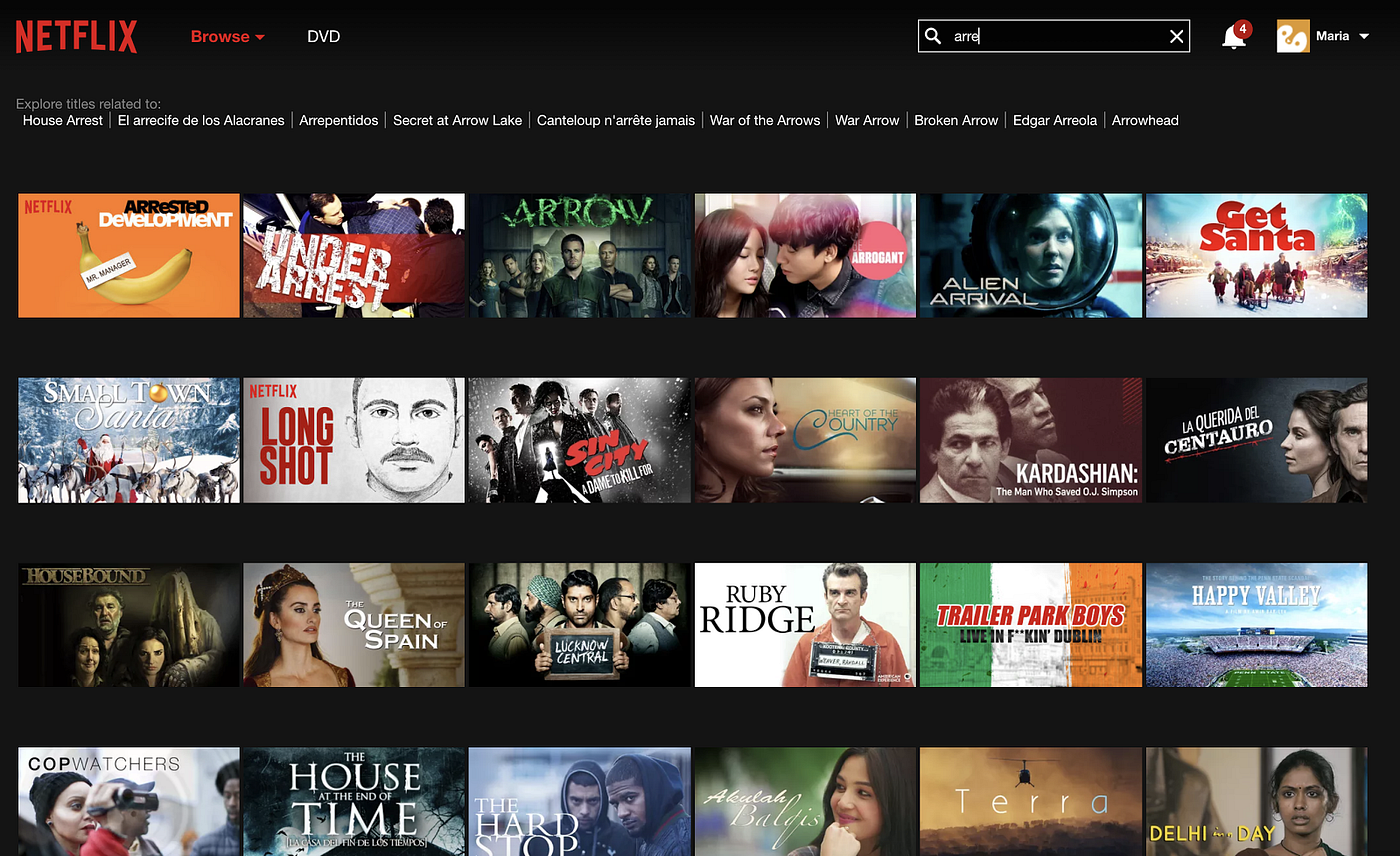Select the Get Santa thumbnail
The width and height of the screenshot is (1400, 856).
tap(1256, 256)
